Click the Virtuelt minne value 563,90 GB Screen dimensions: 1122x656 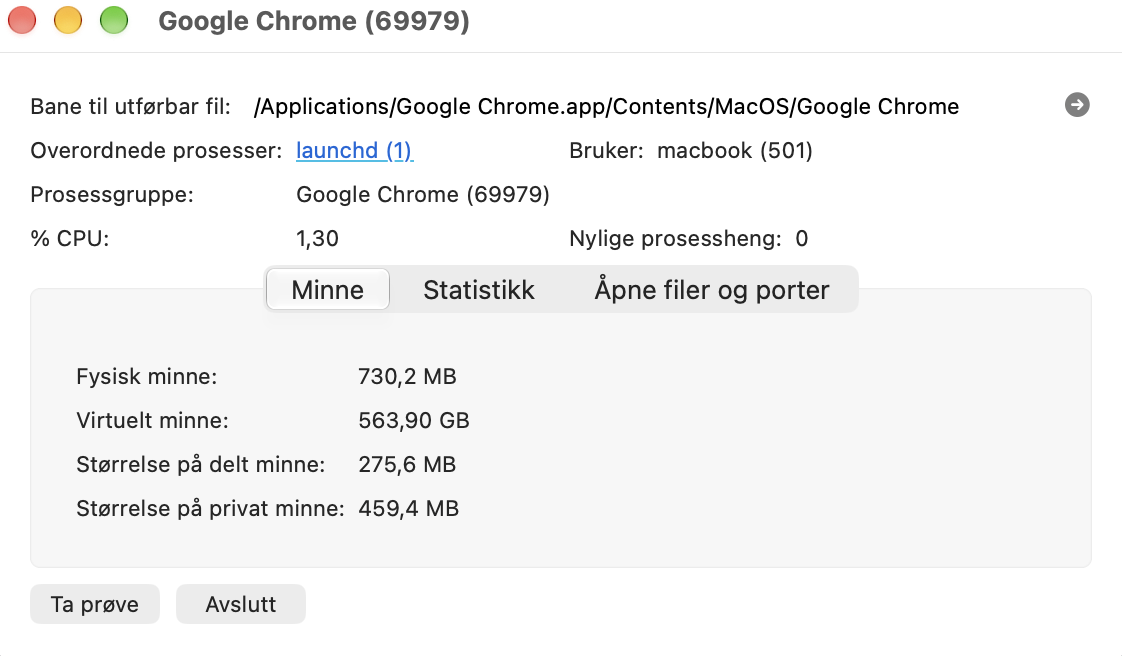click(414, 421)
